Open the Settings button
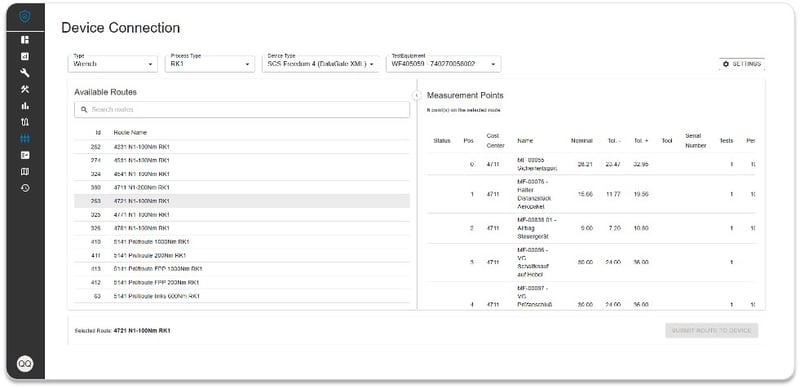 [742, 64]
